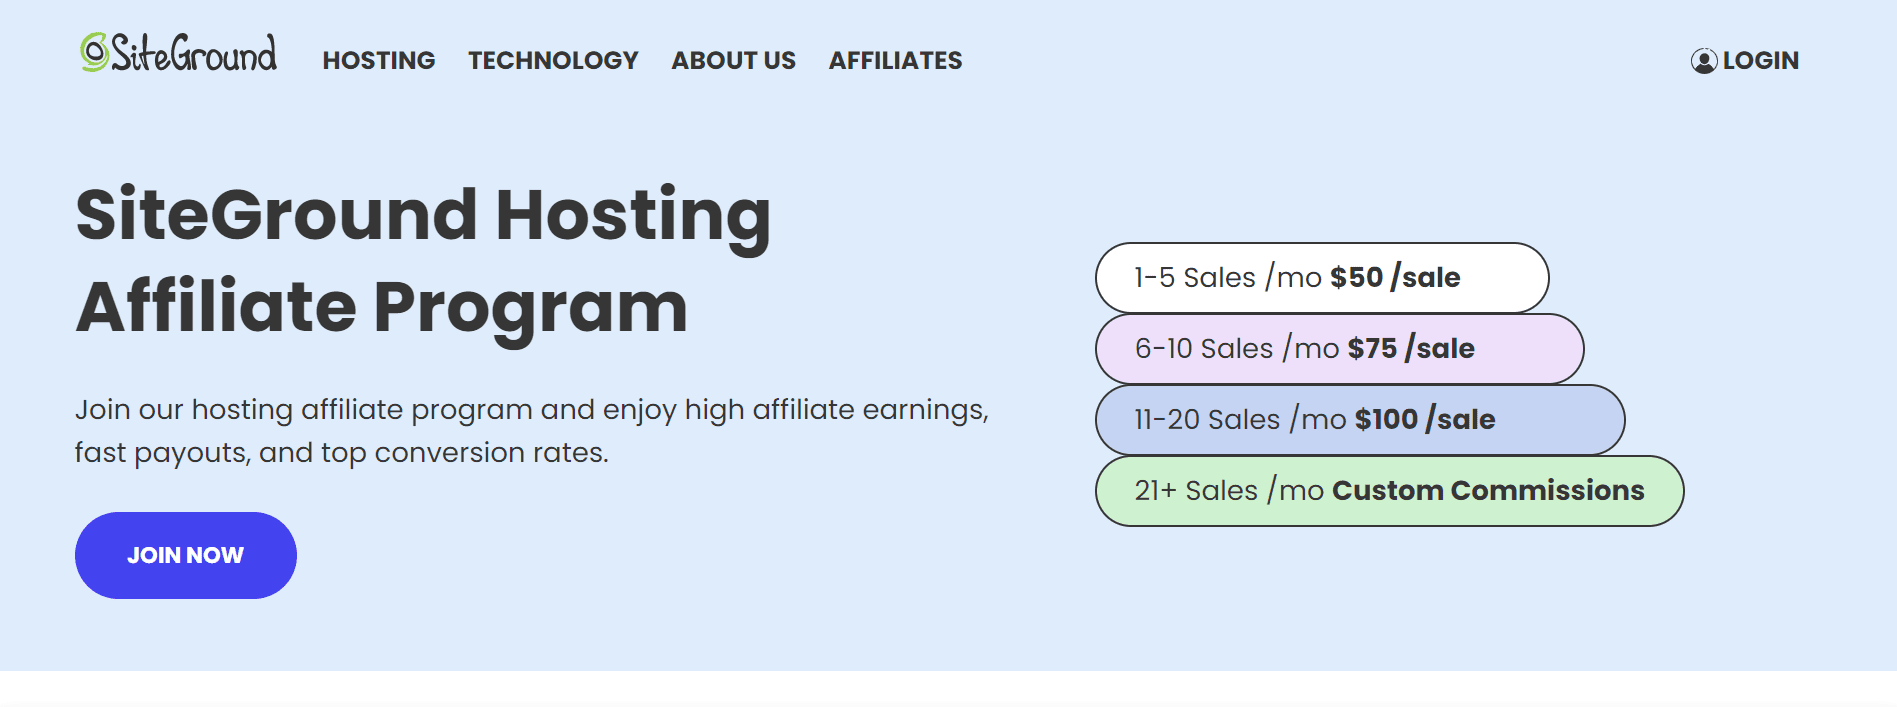Open the LOGIN link

(1760, 61)
